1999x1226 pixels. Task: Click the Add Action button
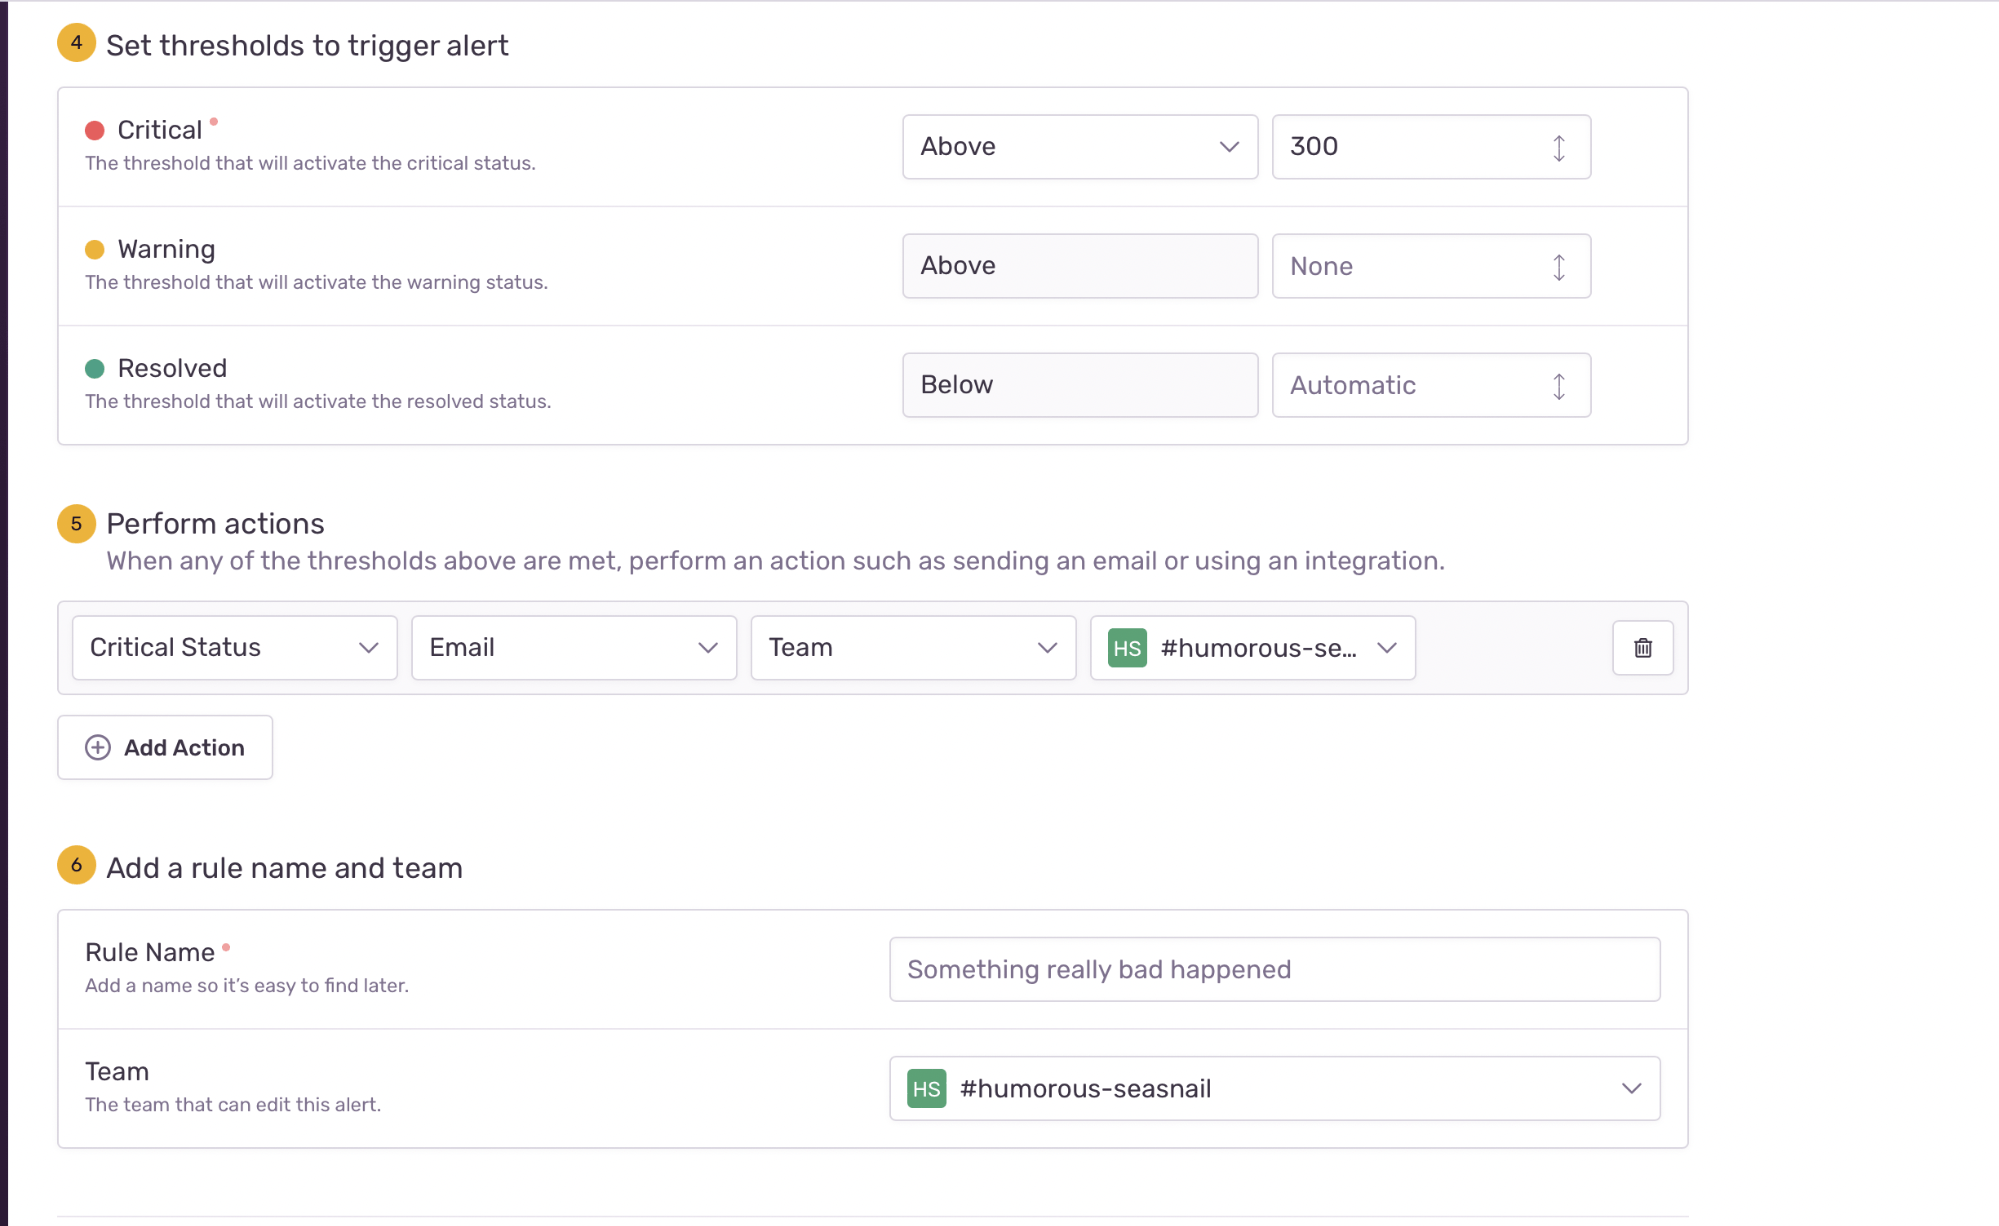point(165,748)
